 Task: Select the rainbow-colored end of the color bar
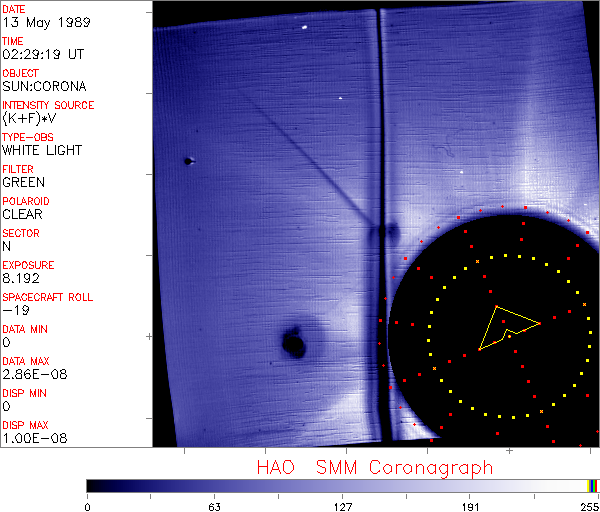[x=593, y=485]
